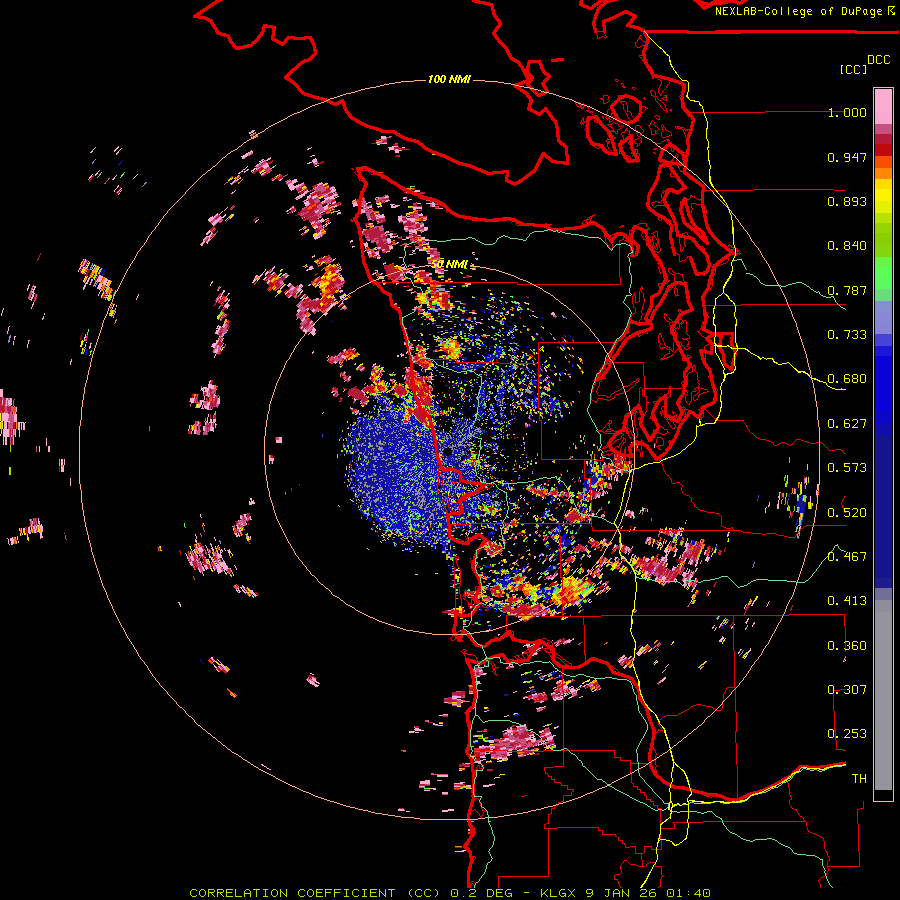900x900 pixels.
Task: Select the 0.893 scale label
Action: [847, 201]
